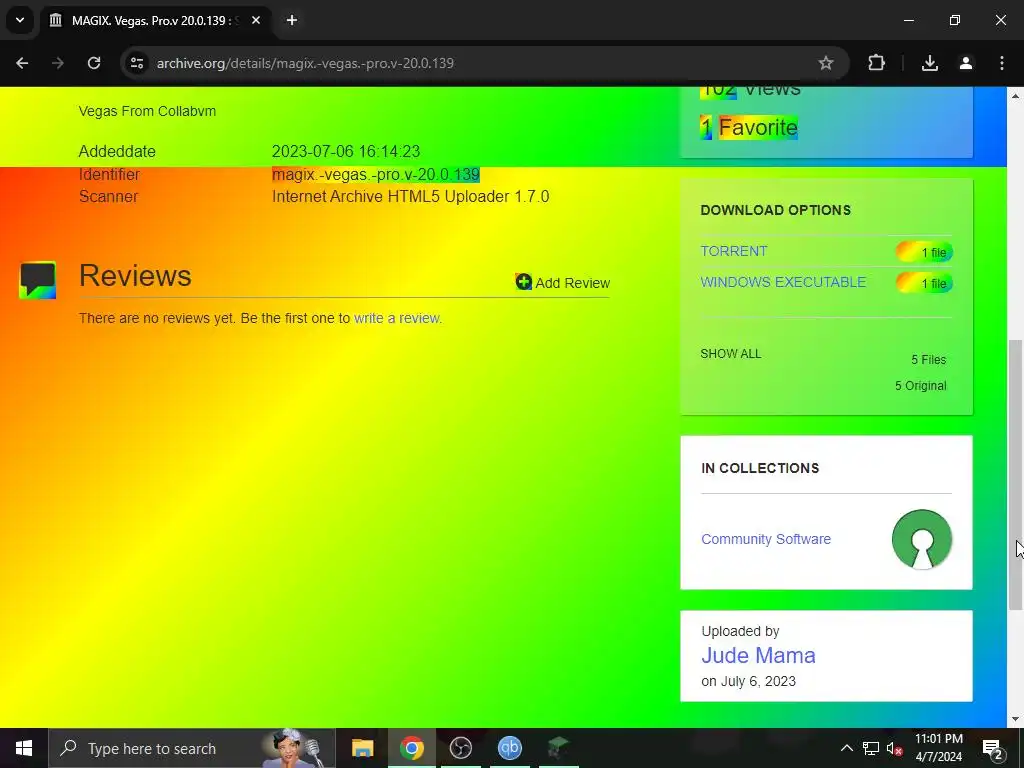1024x768 pixels.
Task: Follow the 'write a review' link
Action: coord(397,318)
